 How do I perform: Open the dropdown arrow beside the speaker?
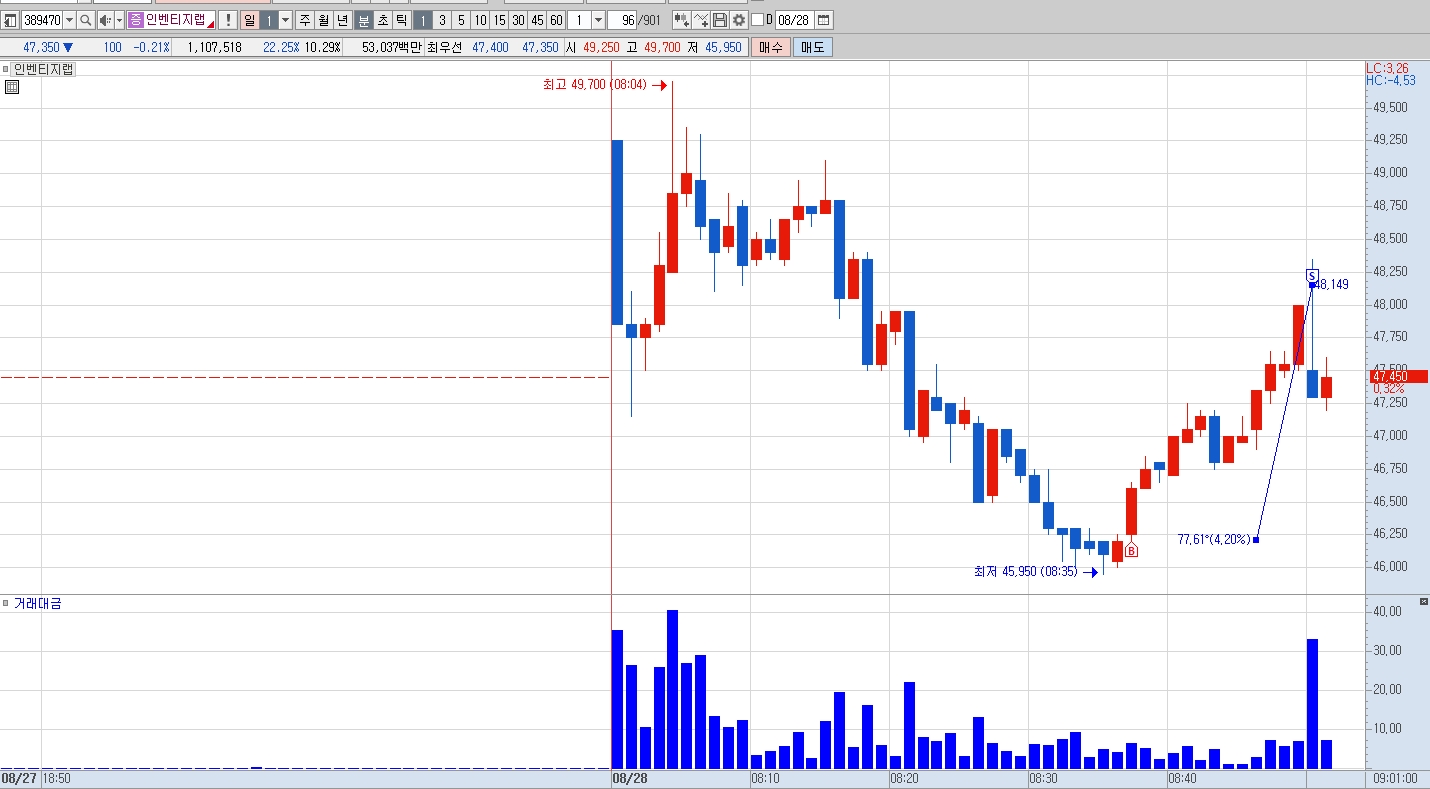[x=119, y=20]
